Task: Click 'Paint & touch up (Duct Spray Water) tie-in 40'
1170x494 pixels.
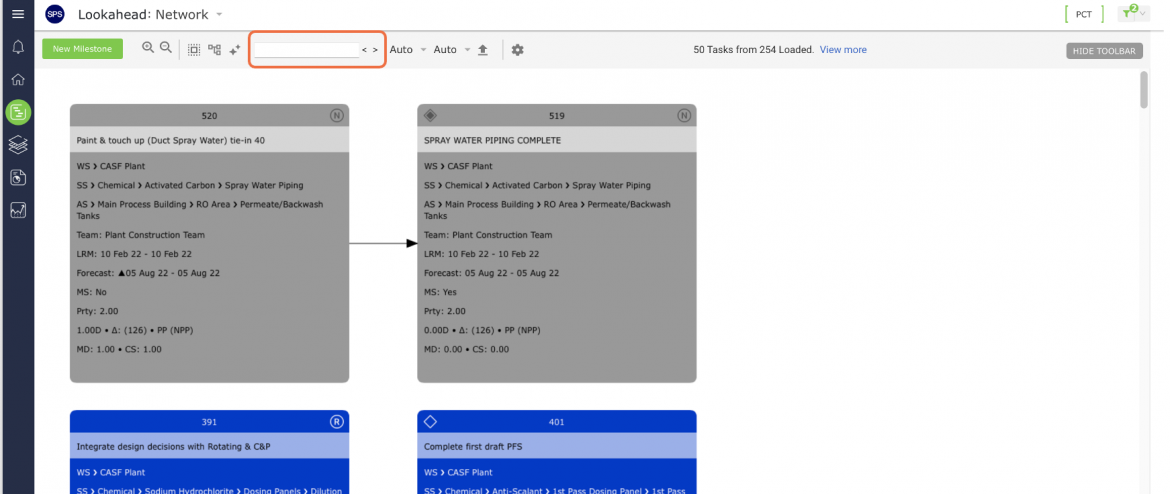Action: [x=171, y=140]
